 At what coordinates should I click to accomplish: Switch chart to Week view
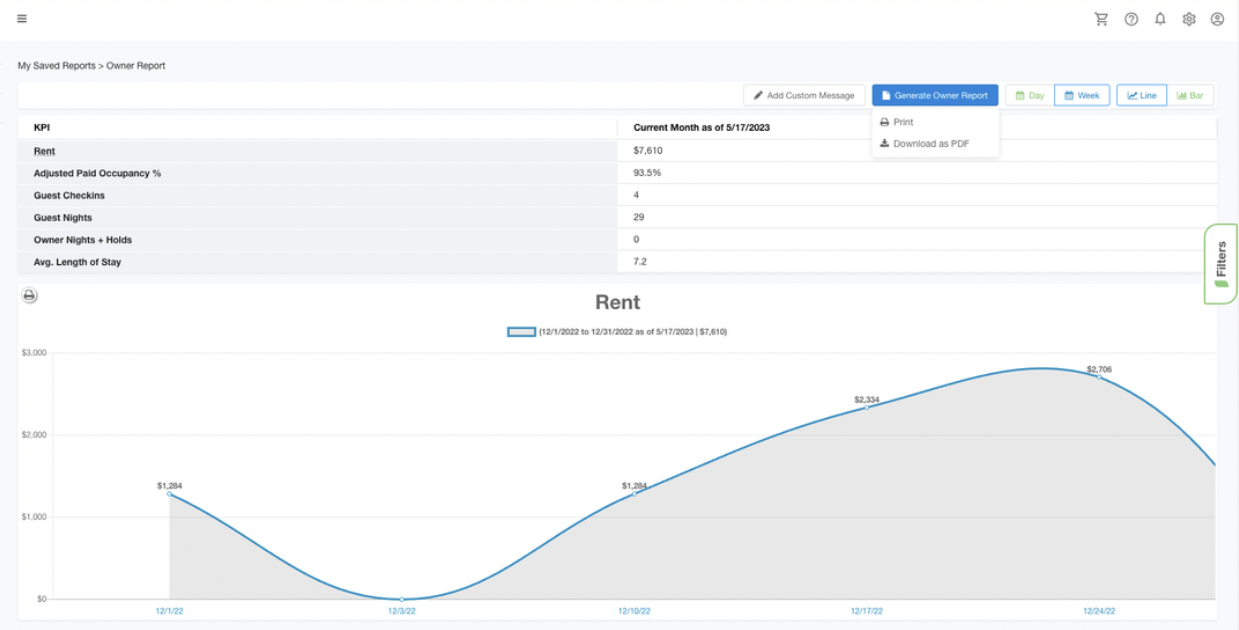[x=1081, y=95]
